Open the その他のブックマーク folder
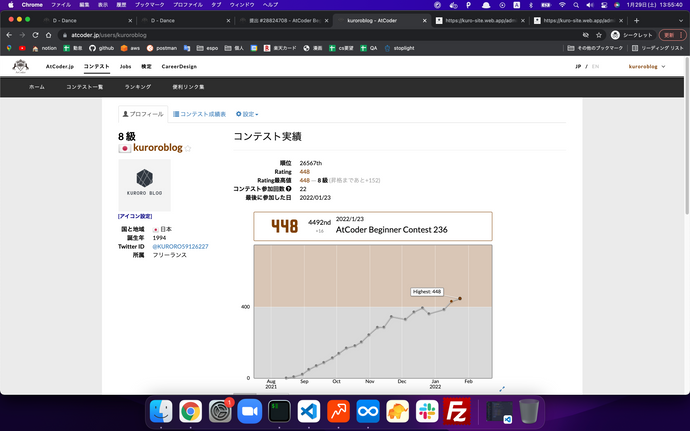The height and width of the screenshot is (431, 690). (x=595, y=48)
